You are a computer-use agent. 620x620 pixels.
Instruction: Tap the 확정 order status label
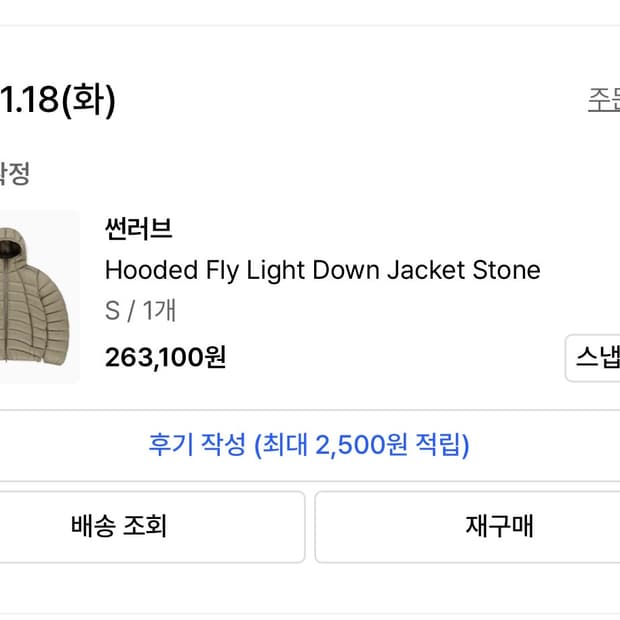point(14,174)
